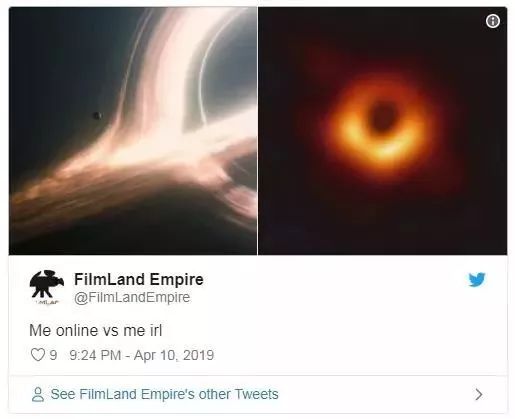
Task: Click the small planet in left image
Action: tap(97, 116)
